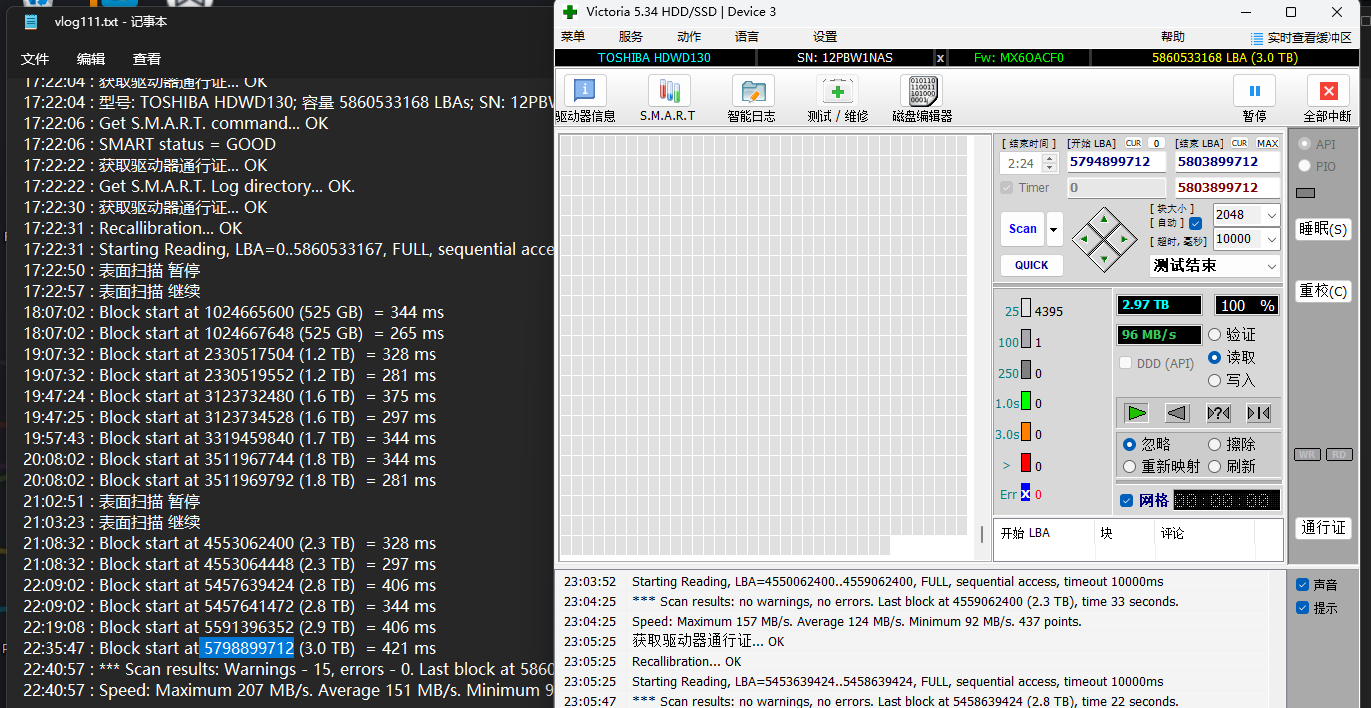The width and height of the screenshot is (1371, 708).
Task: Open the timeout 10000 dropdown
Action: (x=1271, y=239)
